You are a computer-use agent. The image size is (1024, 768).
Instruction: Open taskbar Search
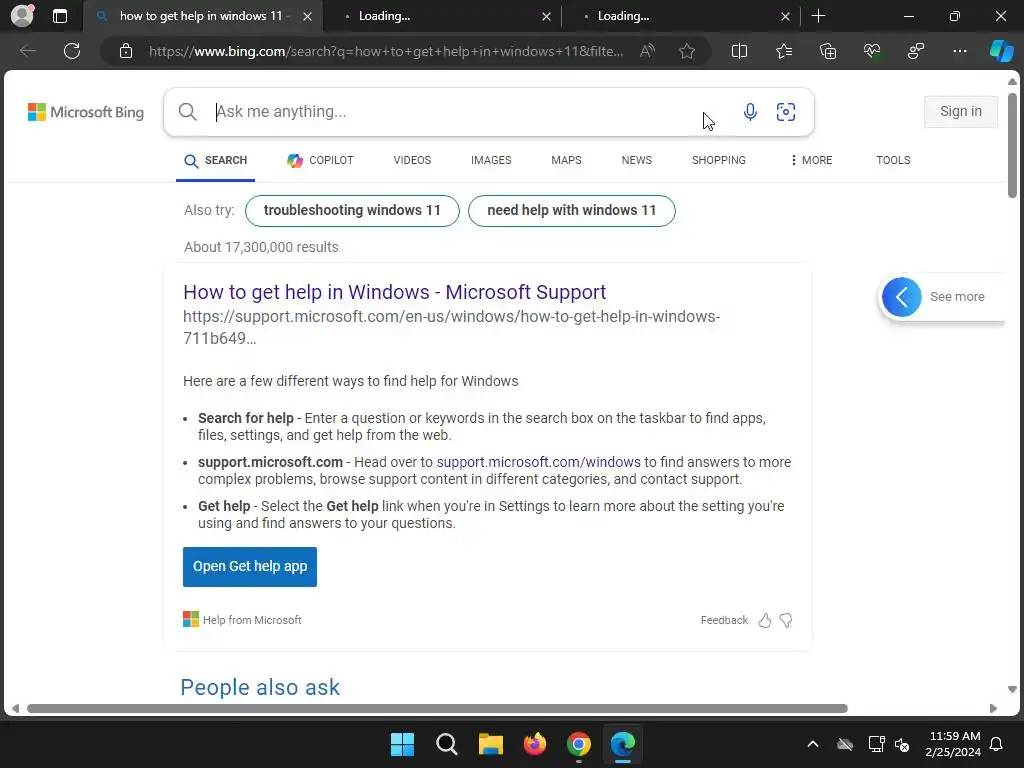pos(447,744)
